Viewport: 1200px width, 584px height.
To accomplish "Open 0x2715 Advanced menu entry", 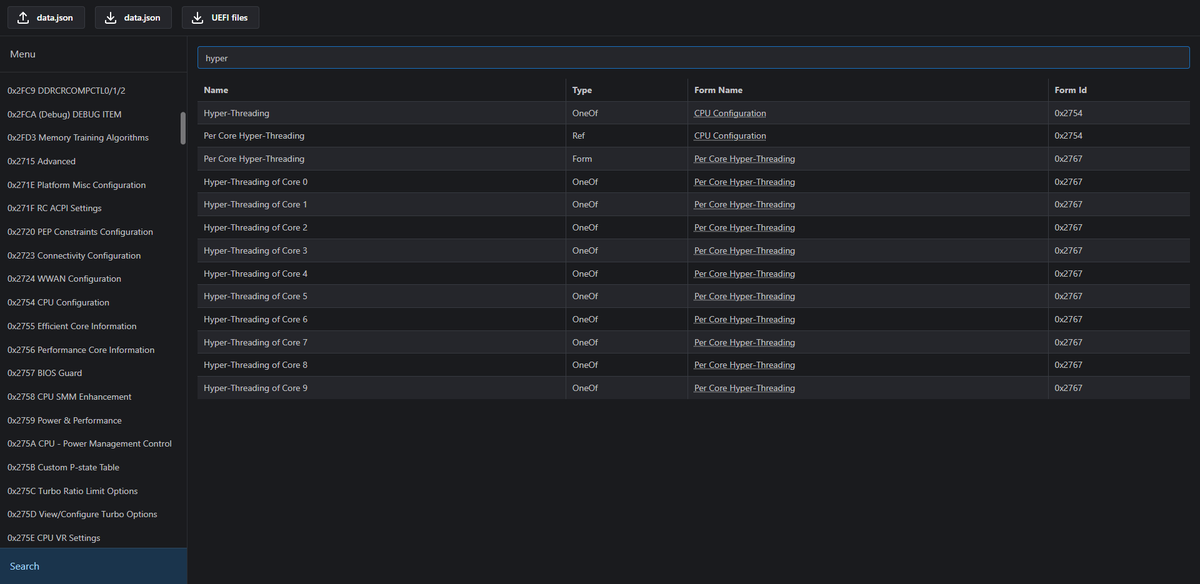I will coord(41,161).
